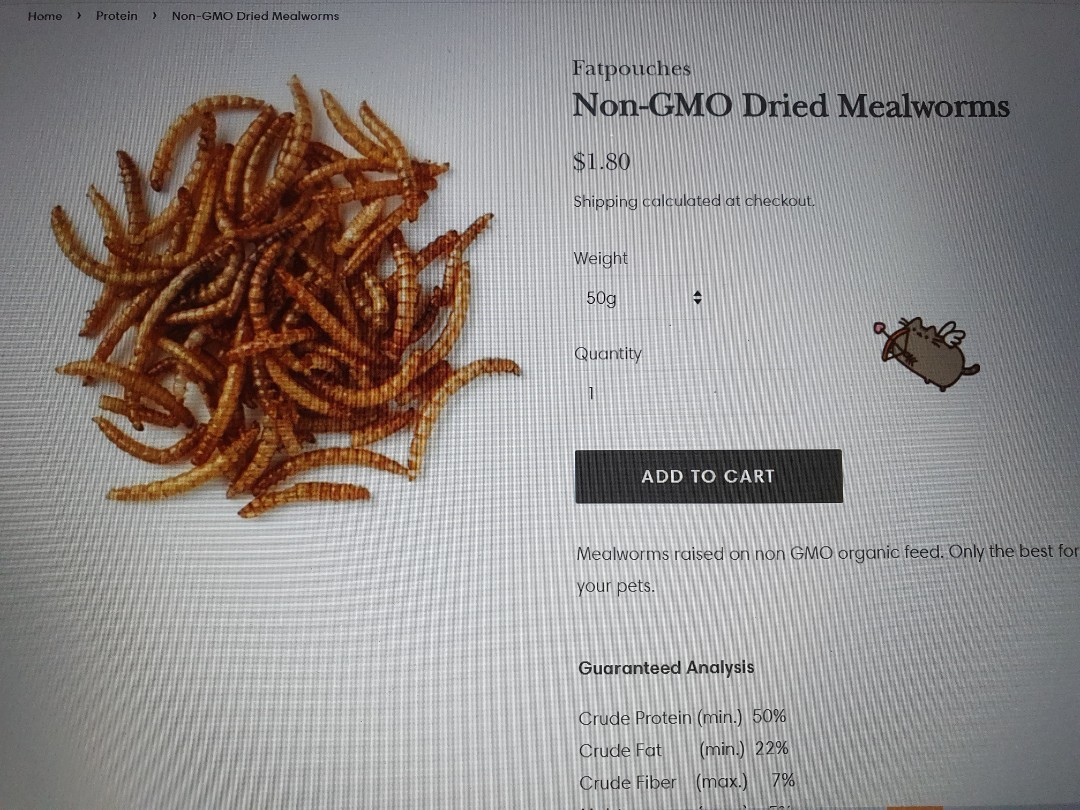The image size is (1080, 810).
Task: Click the Weight field label
Action: (x=601, y=258)
